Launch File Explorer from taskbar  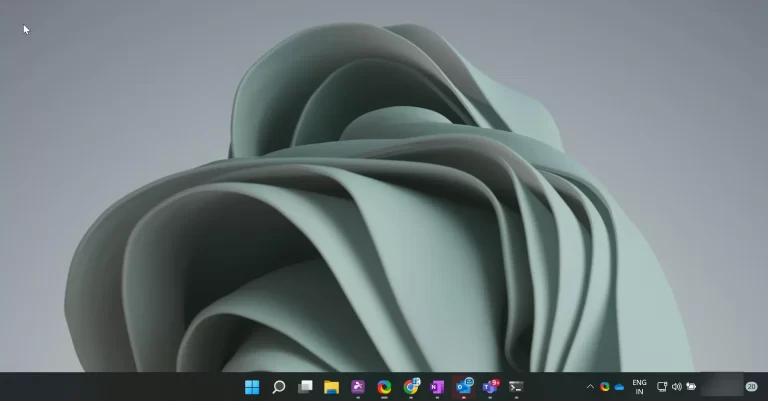tap(332, 387)
